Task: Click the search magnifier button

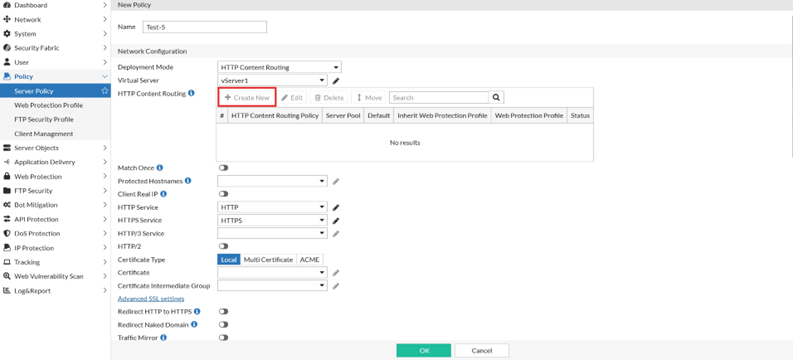Action: tap(496, 98)
